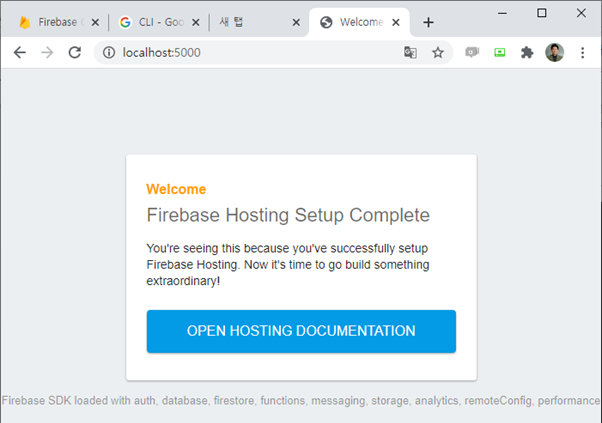Close the 새 탭 tab
The image size is (602, 423).
296,23
